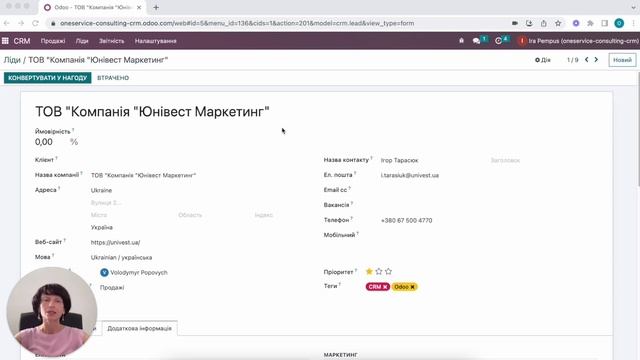Open the Звітність menu
This screenshot has width=640, height=360.
pos(111,41)
